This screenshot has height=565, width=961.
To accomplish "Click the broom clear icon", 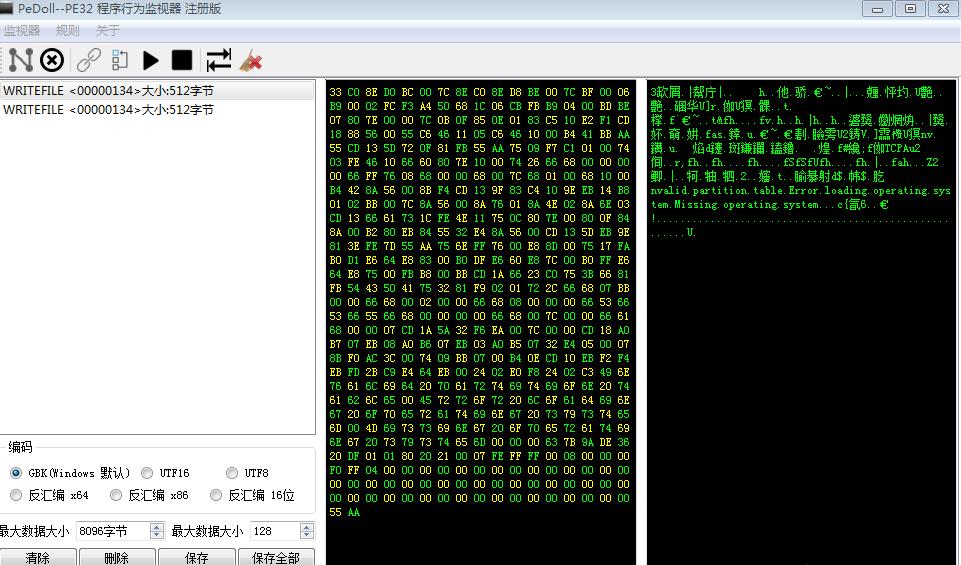I will click(251, 60).
